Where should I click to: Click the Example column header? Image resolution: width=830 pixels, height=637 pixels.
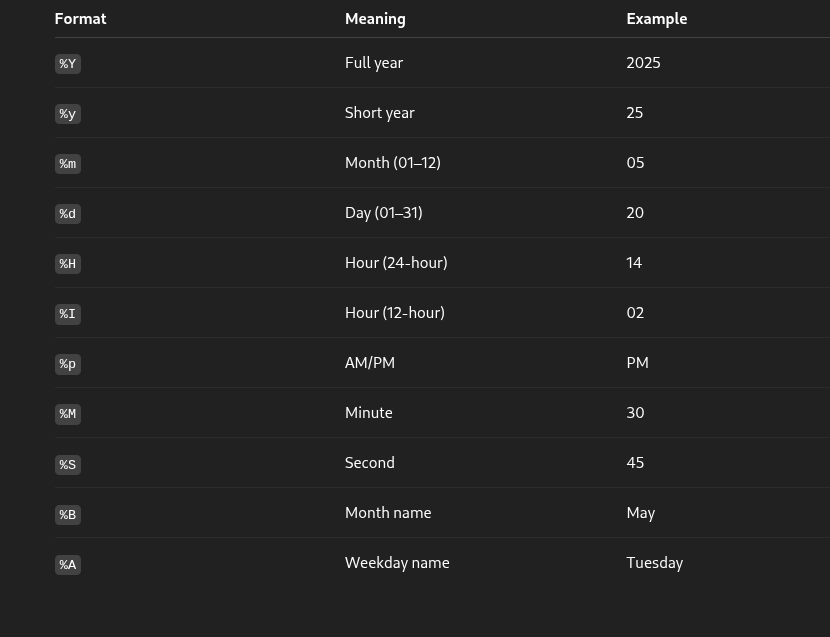point(656,19)
